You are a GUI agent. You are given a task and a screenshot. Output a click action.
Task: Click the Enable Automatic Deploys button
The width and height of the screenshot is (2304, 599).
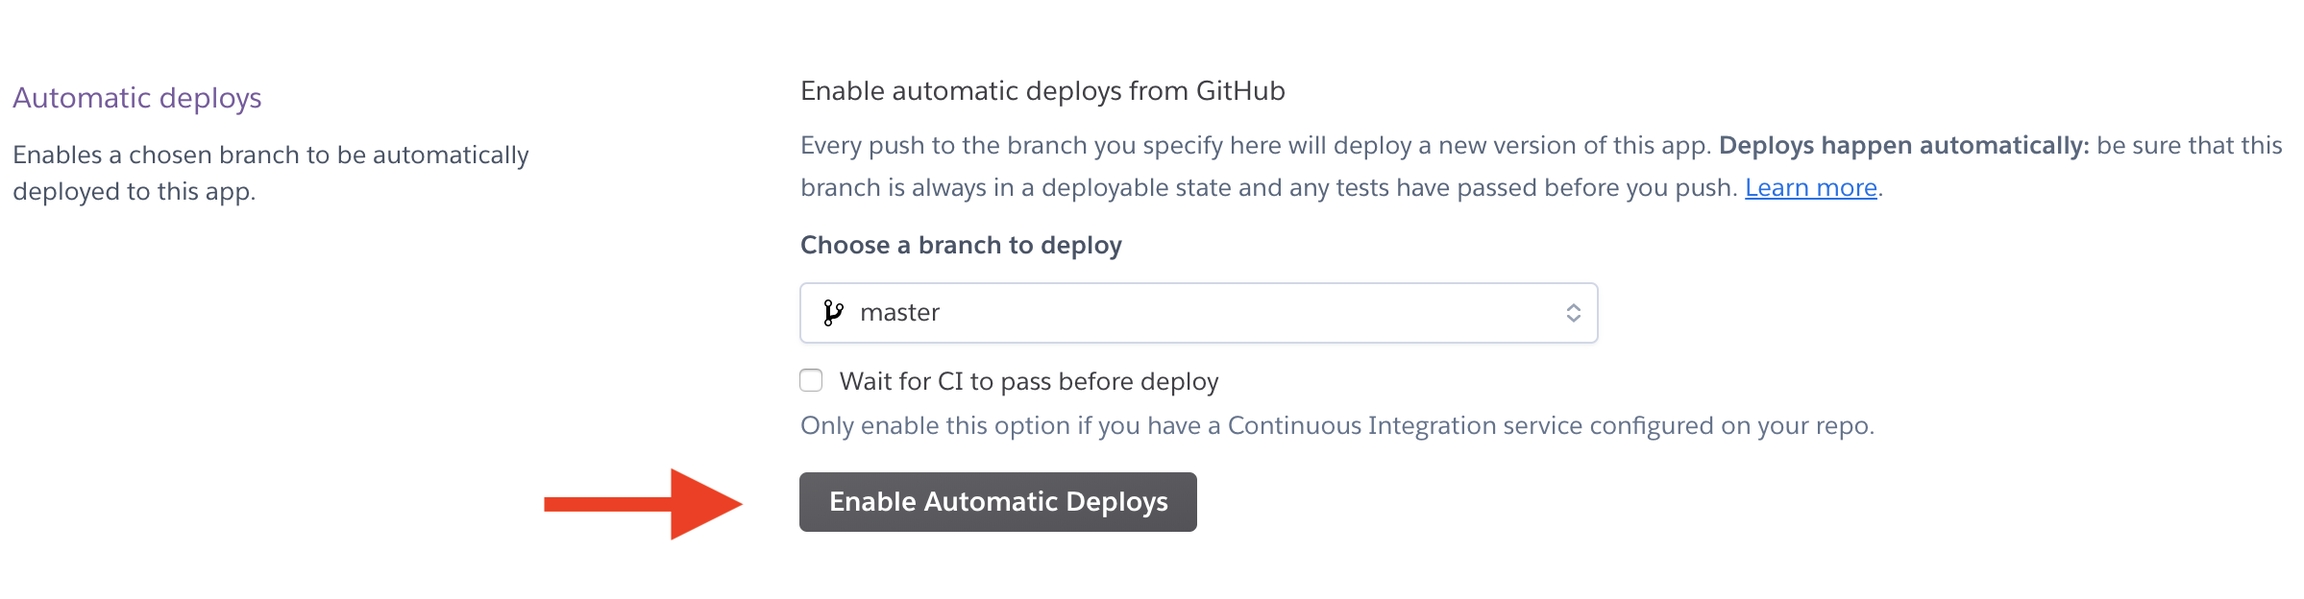coord(998,502)
